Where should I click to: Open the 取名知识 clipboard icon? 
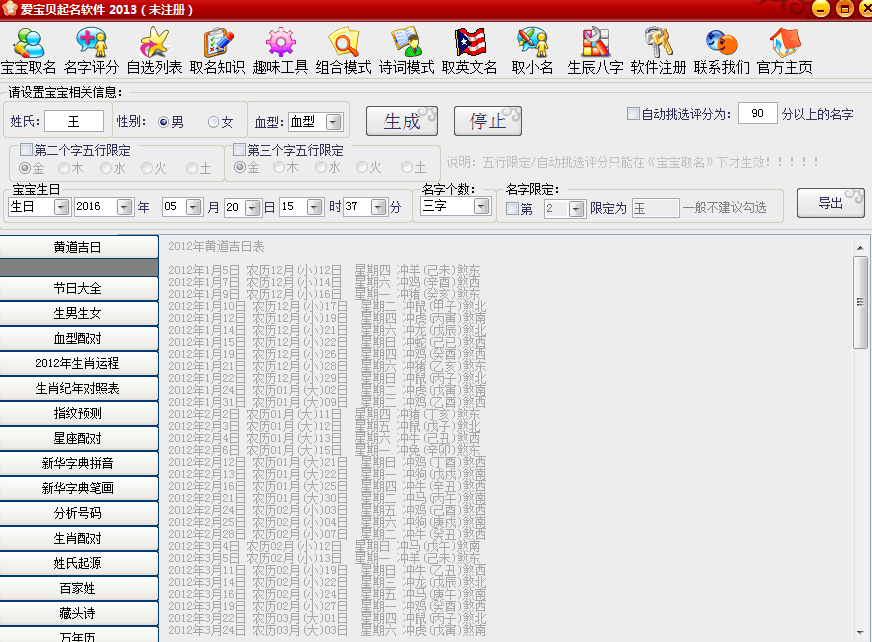[217, 51]
